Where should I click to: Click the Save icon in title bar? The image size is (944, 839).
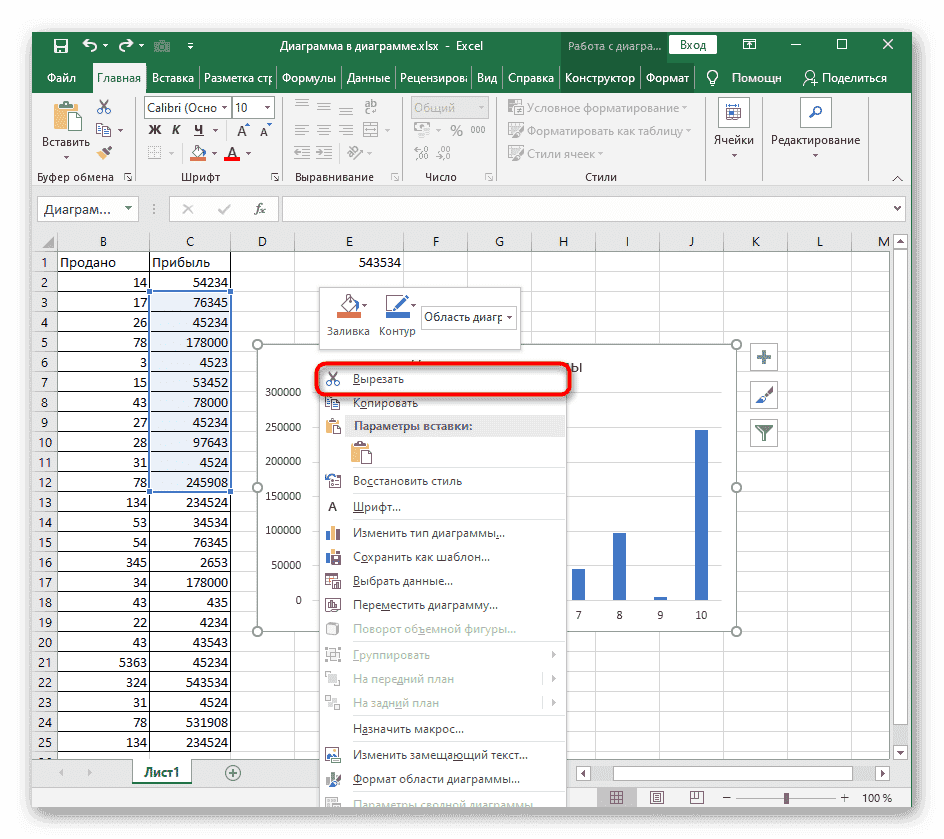click(x=61, y=46)
